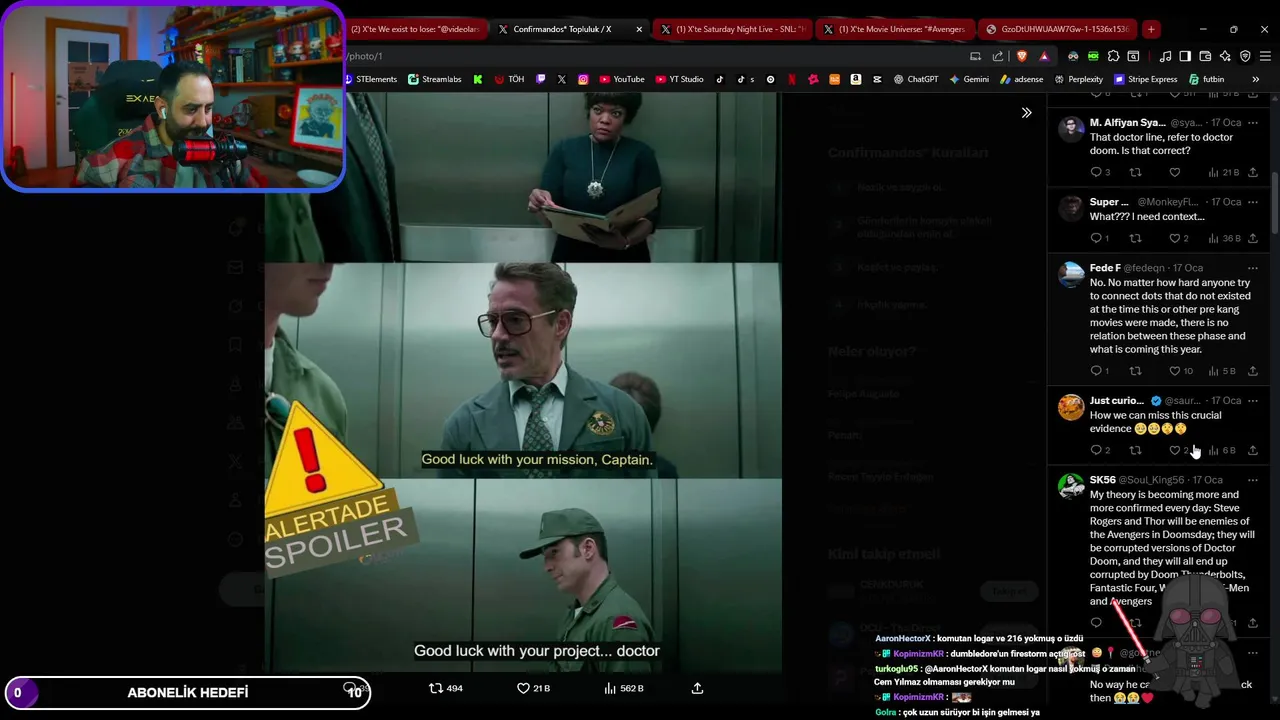
Task: Open the Gemini bookmark
Action: [969, 79]
